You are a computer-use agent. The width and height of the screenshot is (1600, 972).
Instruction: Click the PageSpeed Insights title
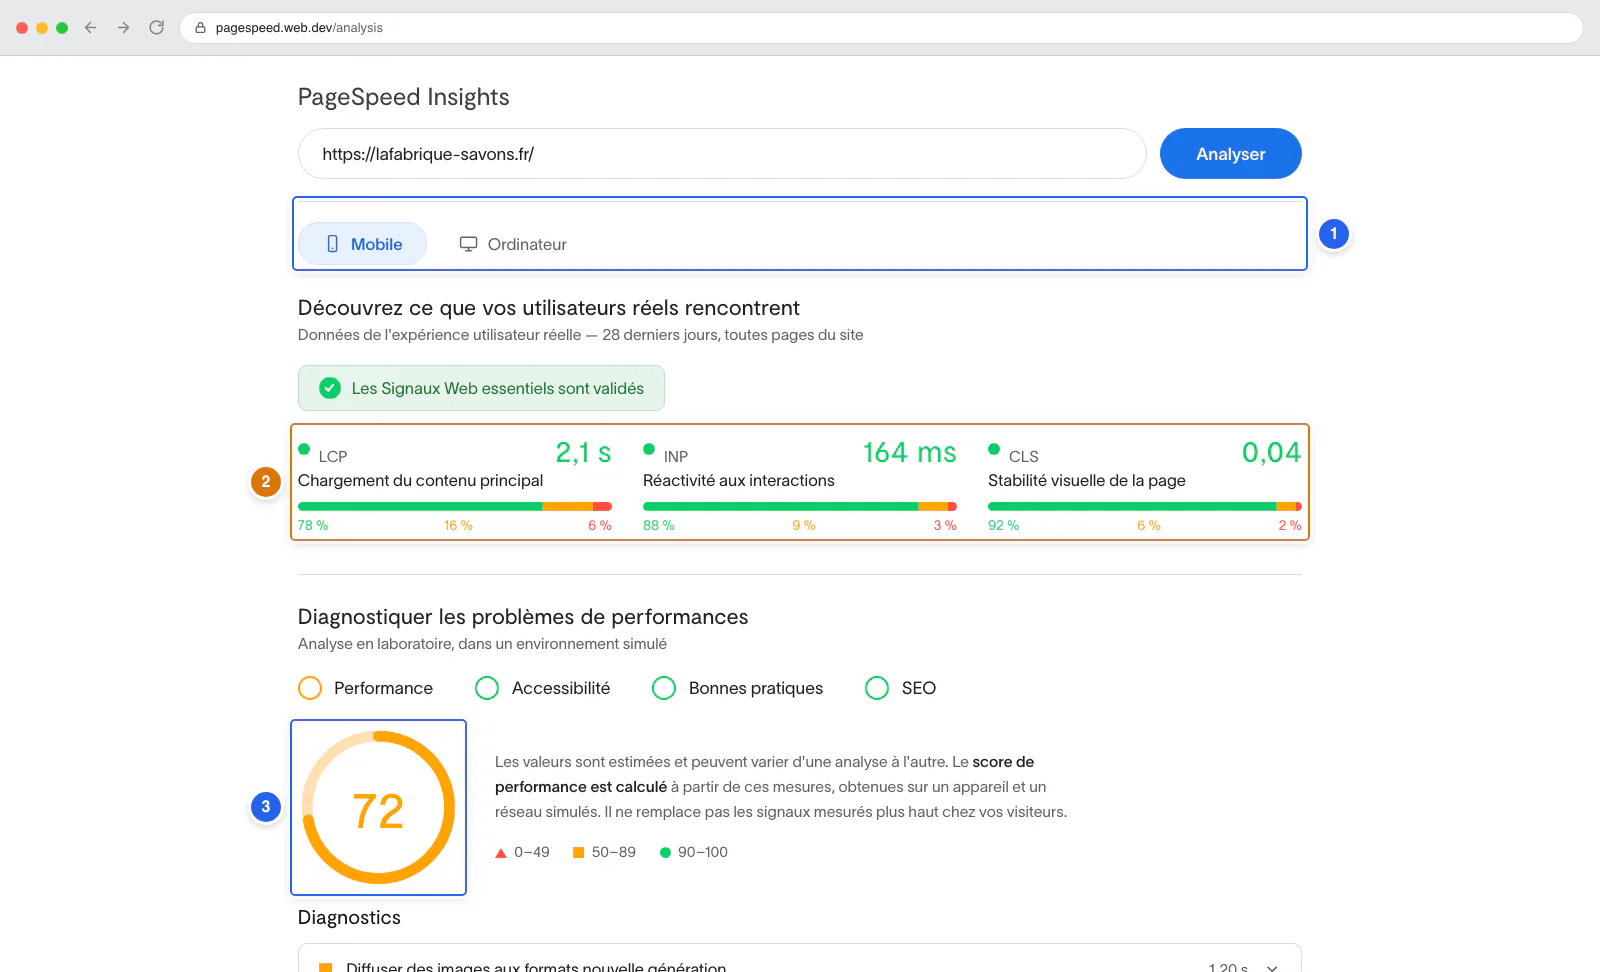[x=404, y=97]
